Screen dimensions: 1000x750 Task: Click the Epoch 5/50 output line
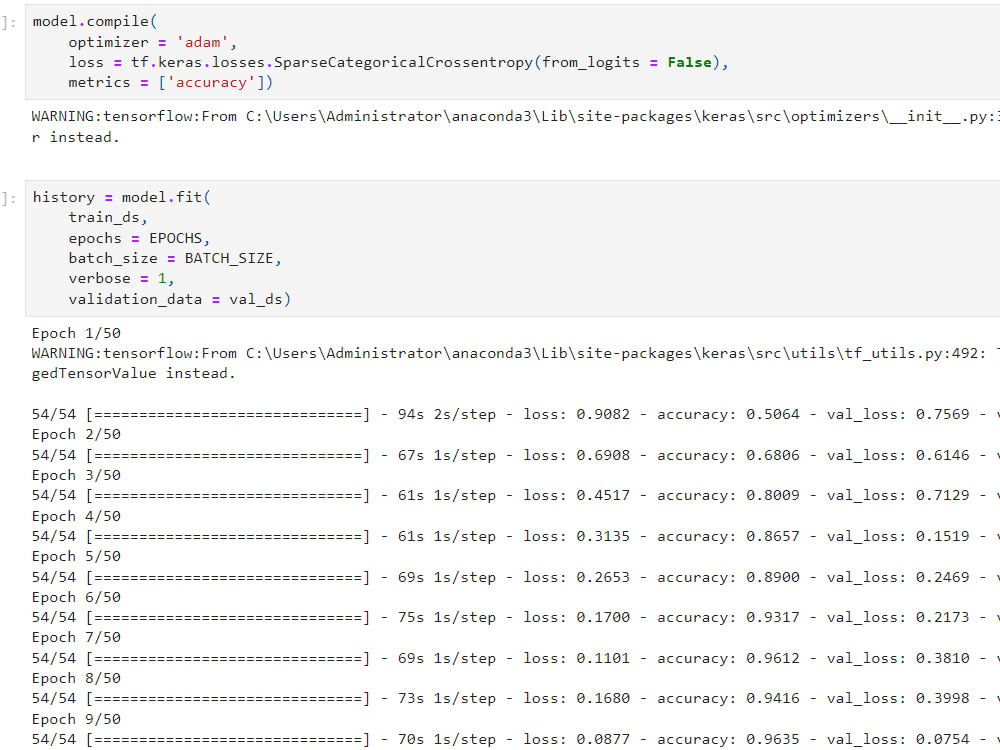pos(76,556)
